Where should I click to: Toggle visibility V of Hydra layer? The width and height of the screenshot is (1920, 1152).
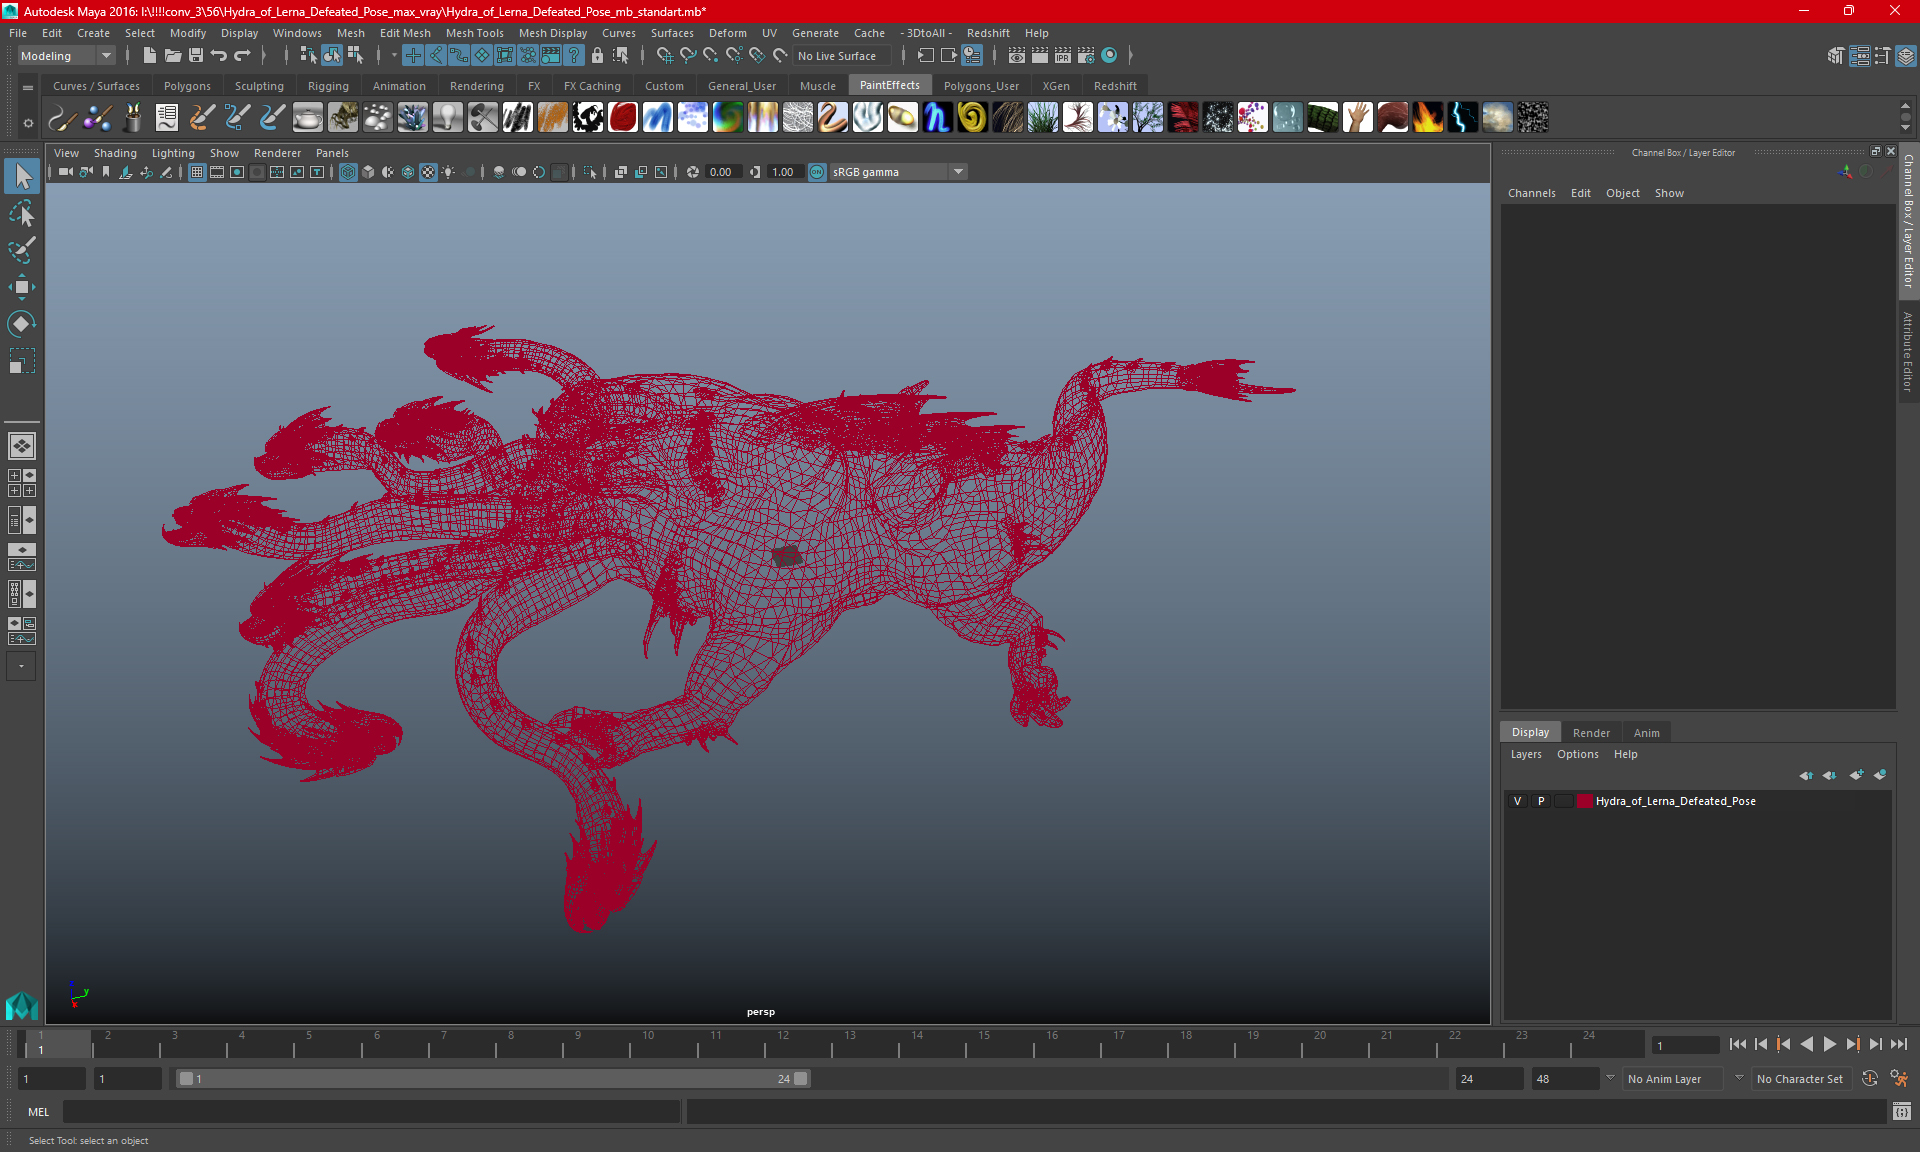(1518, 801)
